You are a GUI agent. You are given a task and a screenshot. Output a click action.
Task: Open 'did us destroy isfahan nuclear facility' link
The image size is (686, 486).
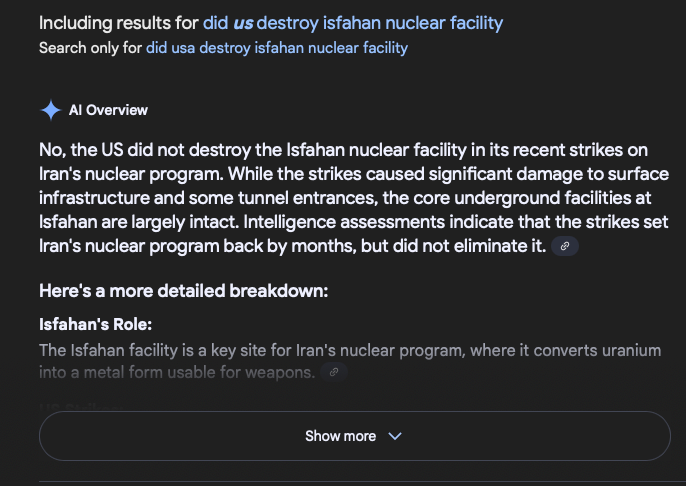(353, 23)
